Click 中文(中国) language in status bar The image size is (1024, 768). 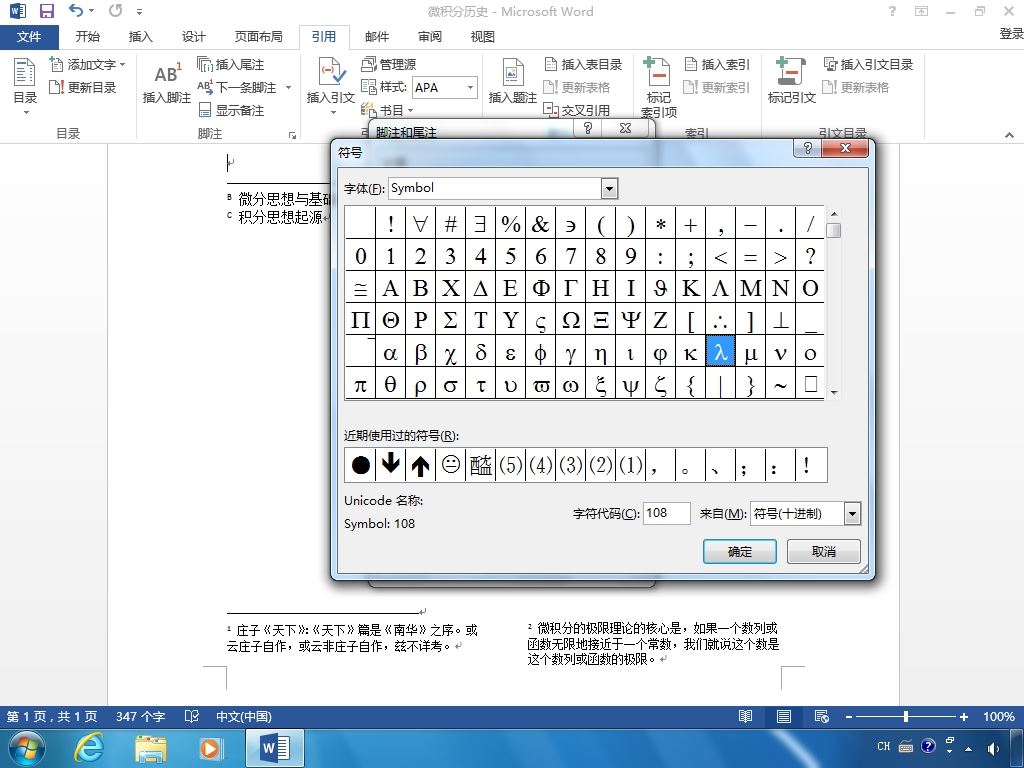pos(244,716)
